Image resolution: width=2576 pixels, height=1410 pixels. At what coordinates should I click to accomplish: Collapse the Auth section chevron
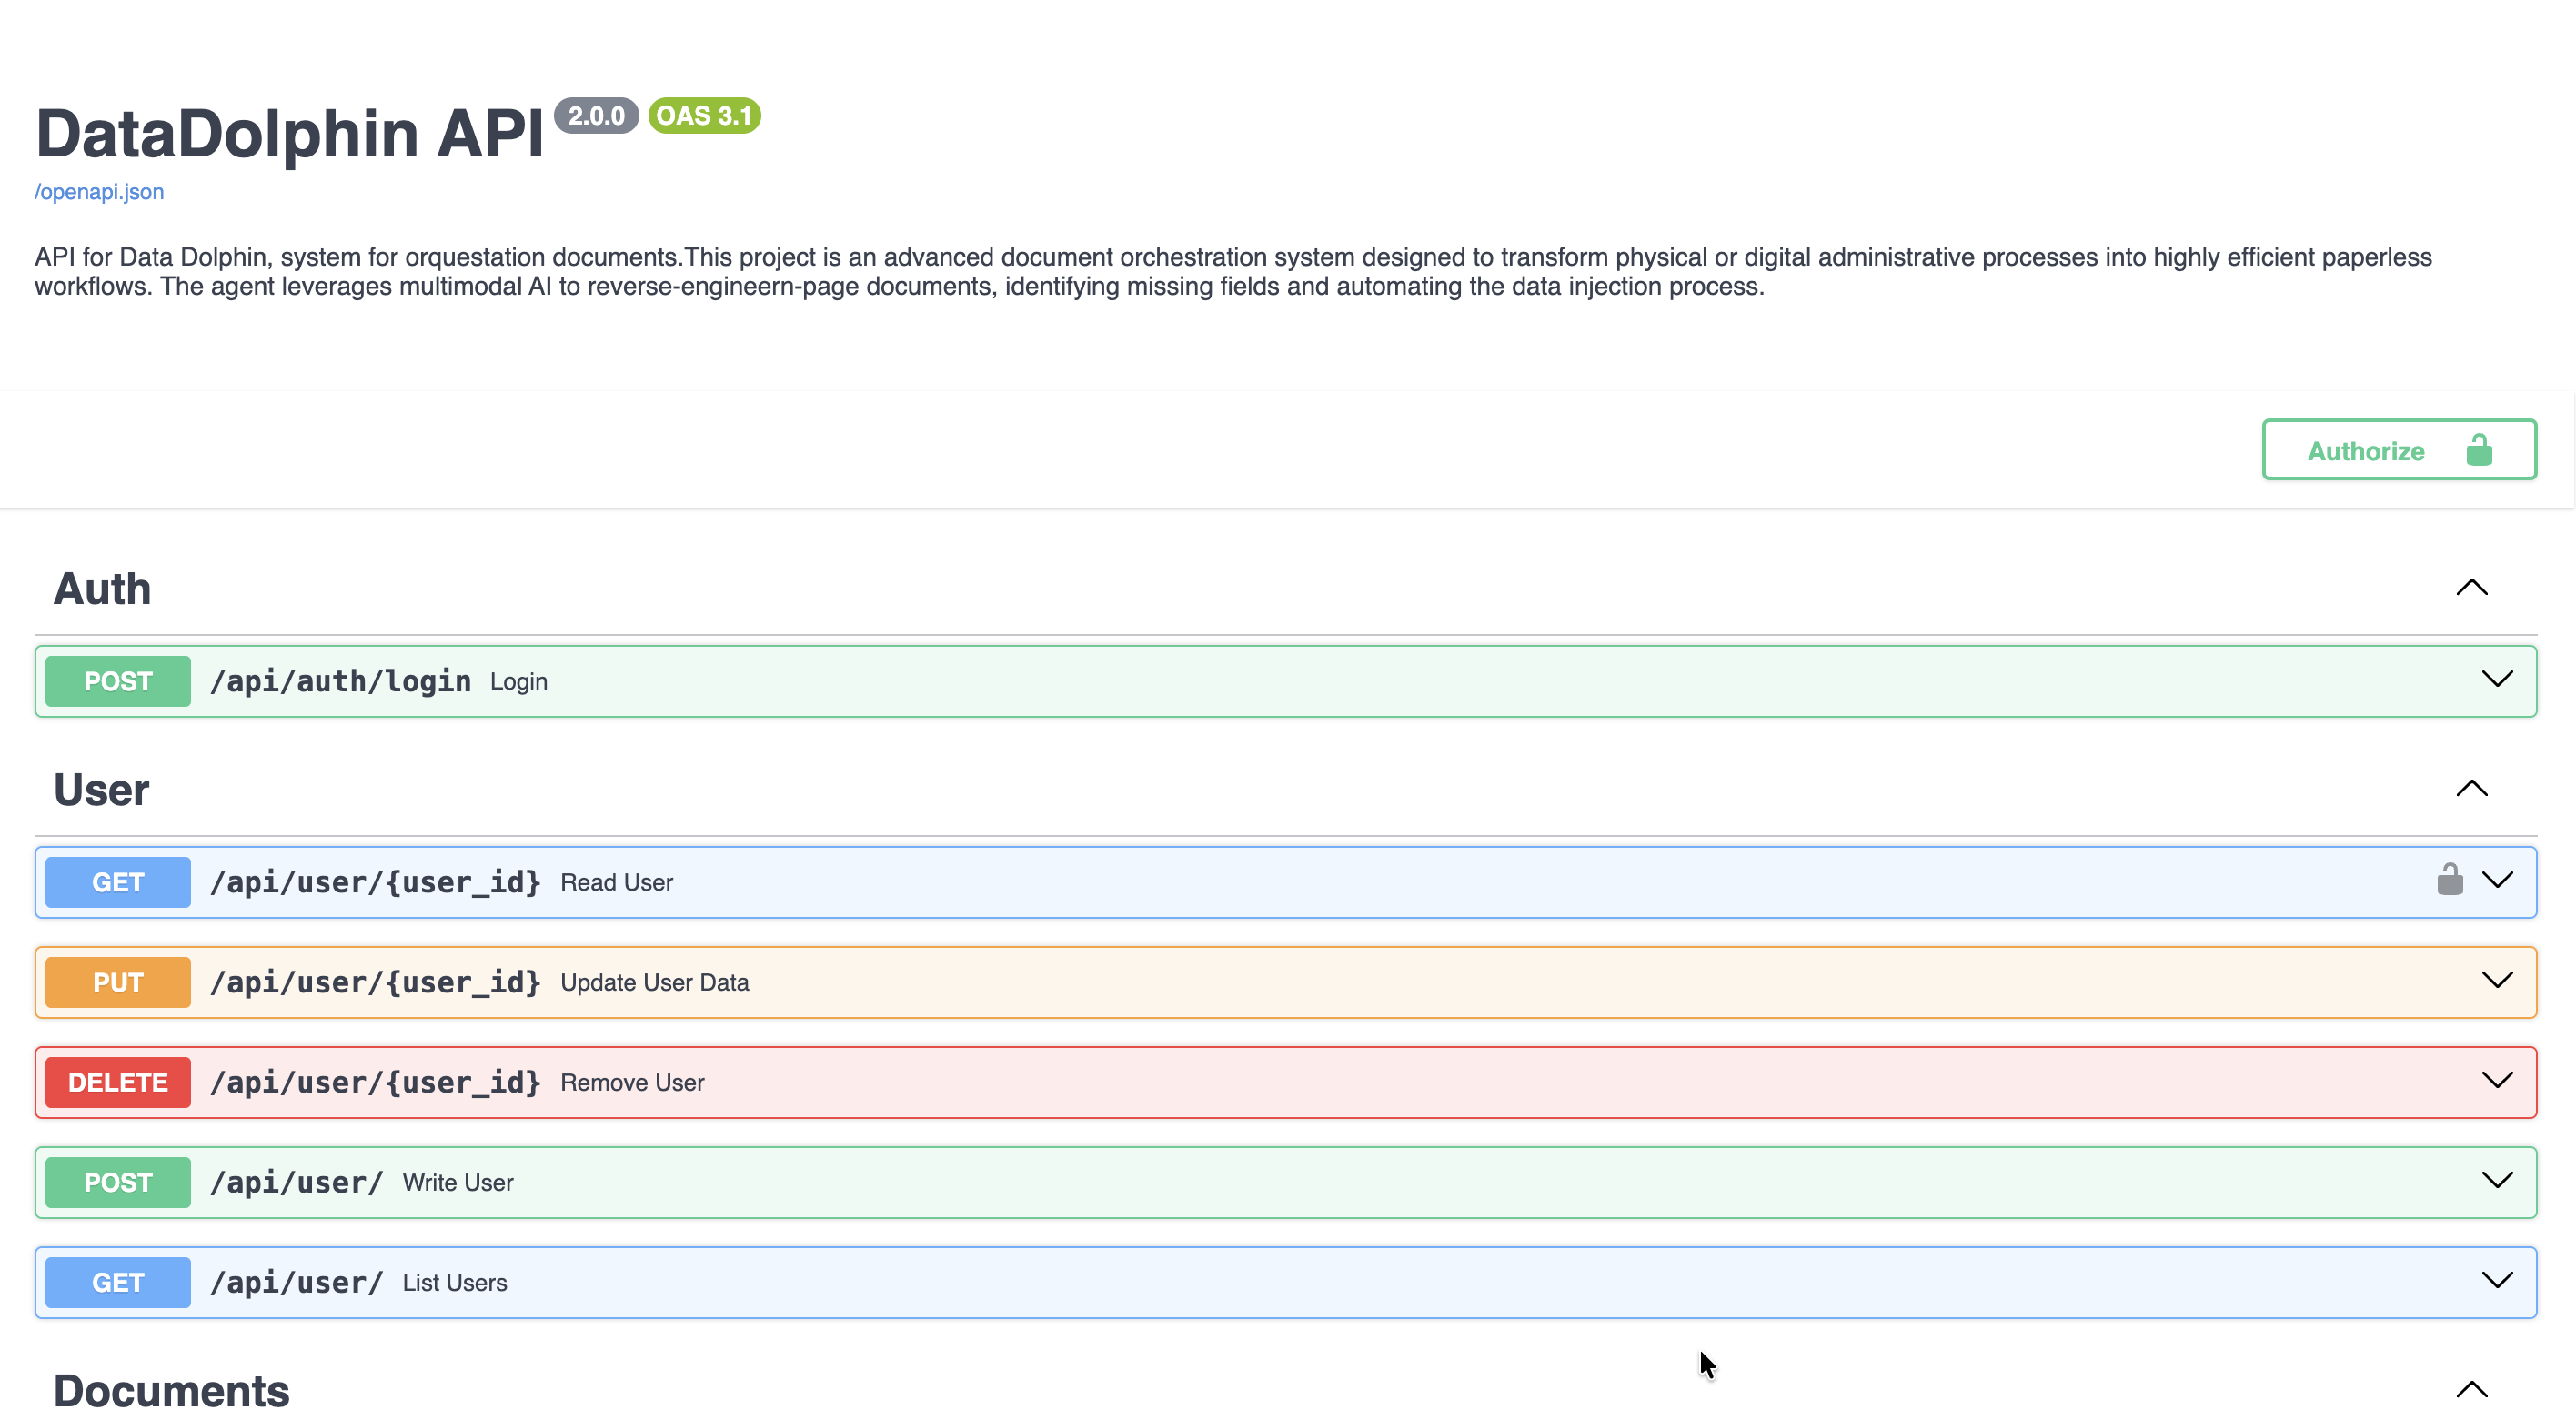(2471, 588)
